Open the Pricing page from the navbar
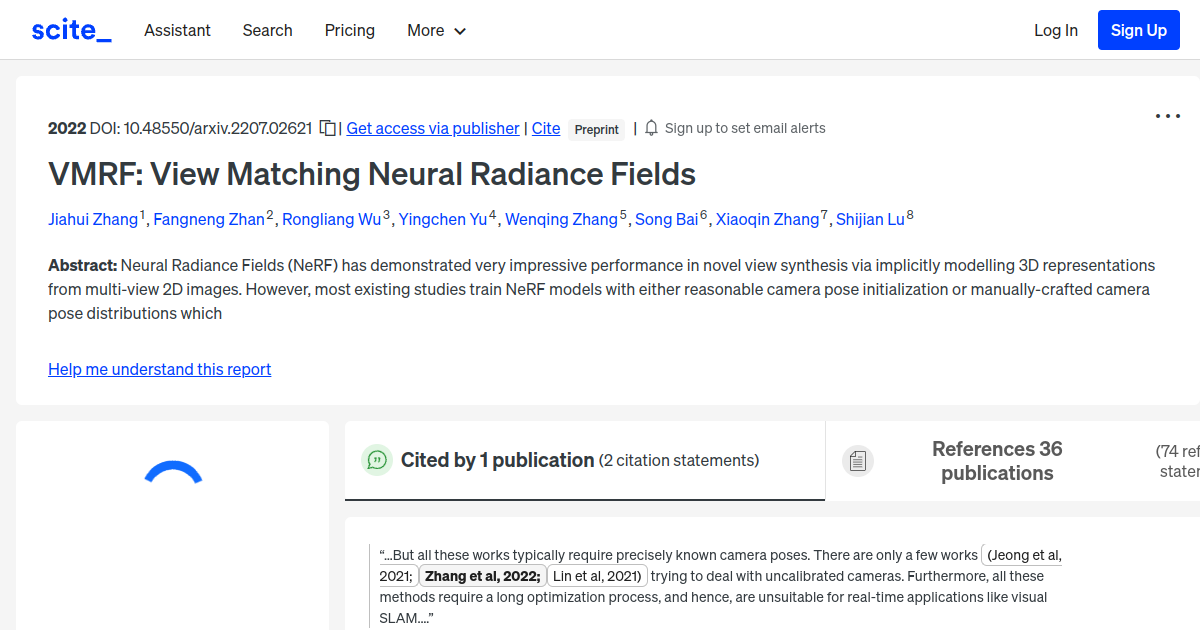This screenshot has height=630, width=1200. click(349, 31)
